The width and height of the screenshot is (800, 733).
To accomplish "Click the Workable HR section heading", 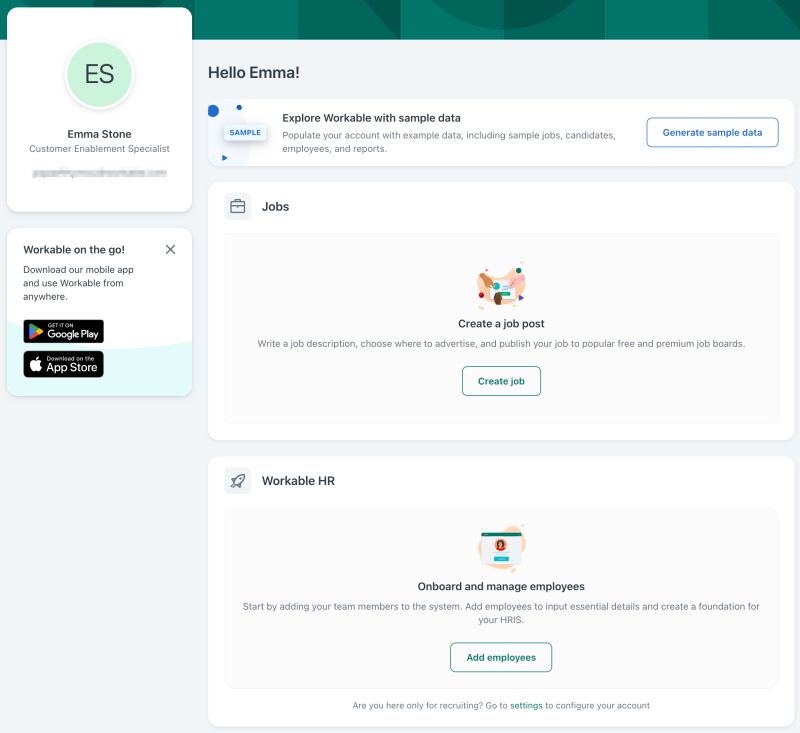I will 298,481.
